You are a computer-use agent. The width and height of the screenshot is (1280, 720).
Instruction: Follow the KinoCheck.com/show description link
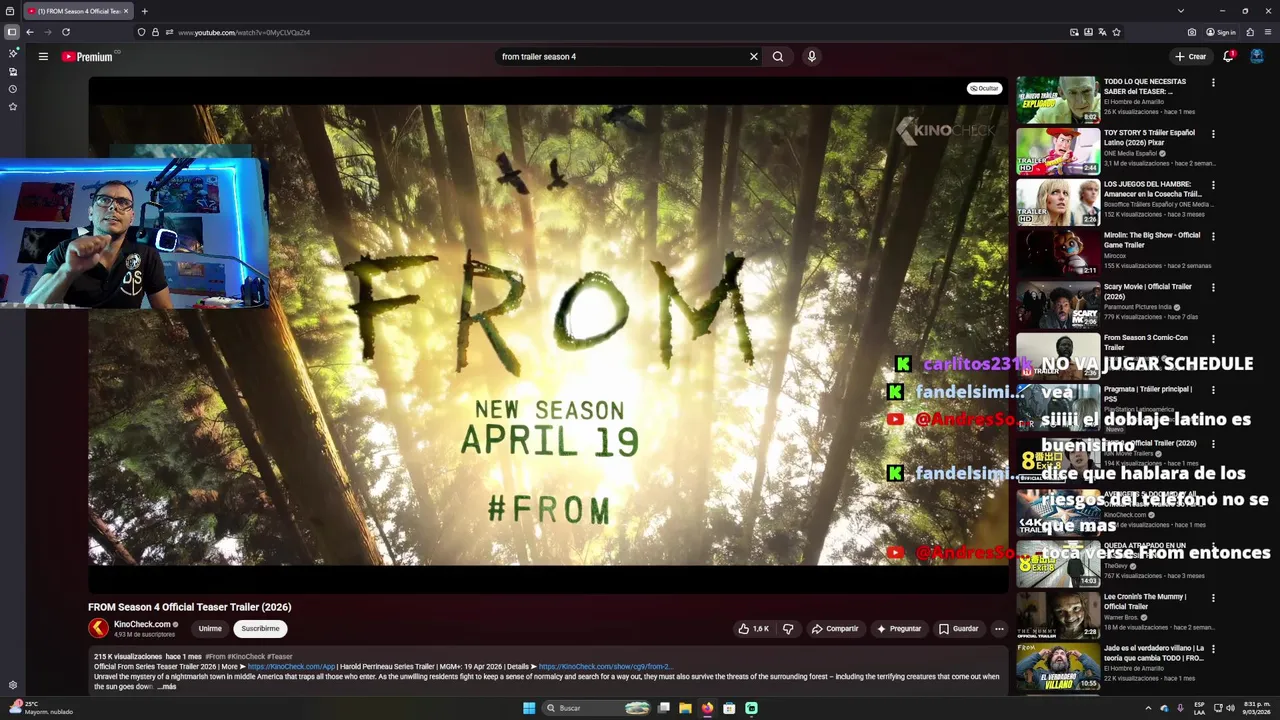pyautogui.click(x=605, y=666)
